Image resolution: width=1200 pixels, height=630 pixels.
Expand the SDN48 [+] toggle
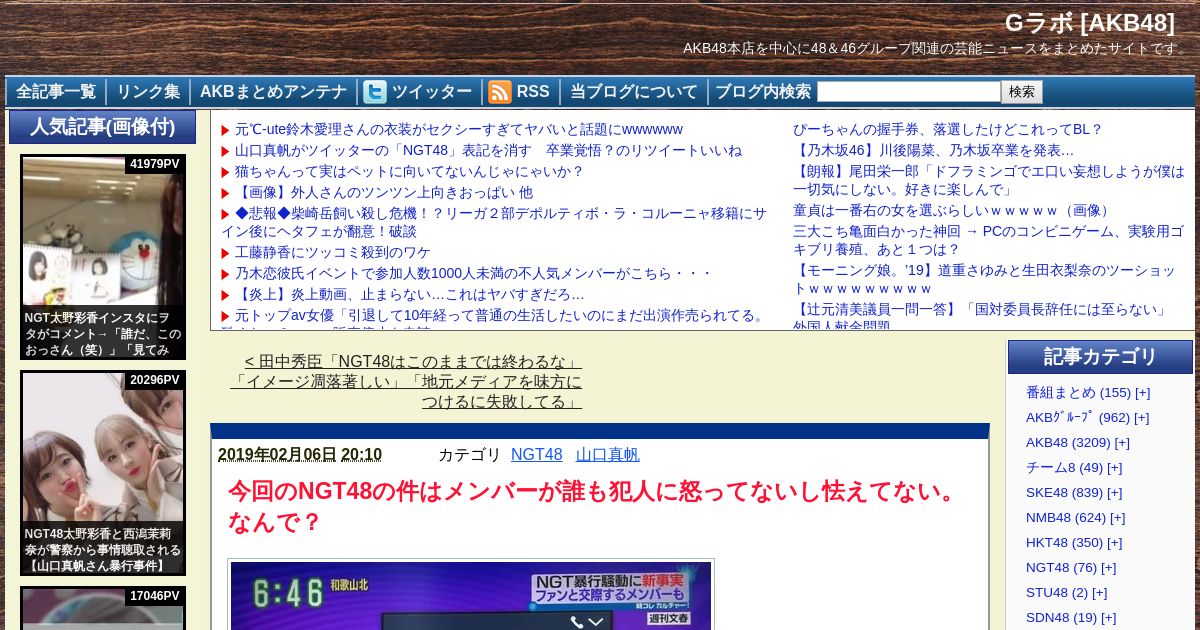tap(1109, 618)
